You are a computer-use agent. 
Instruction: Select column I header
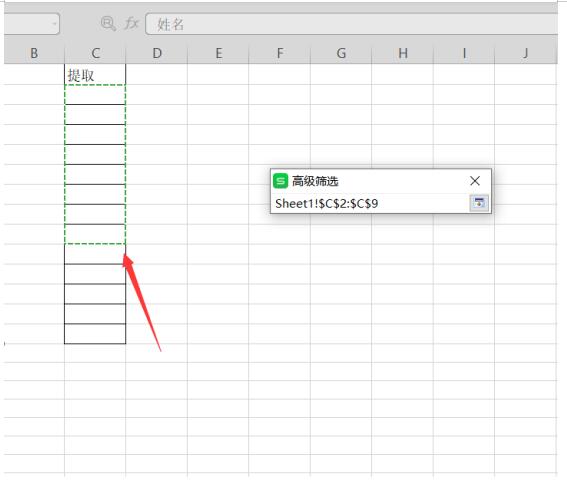pos(464,53)
